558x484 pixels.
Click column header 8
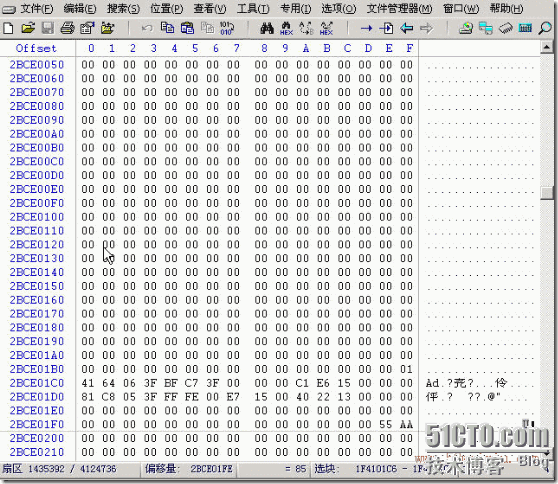(264, 48)
